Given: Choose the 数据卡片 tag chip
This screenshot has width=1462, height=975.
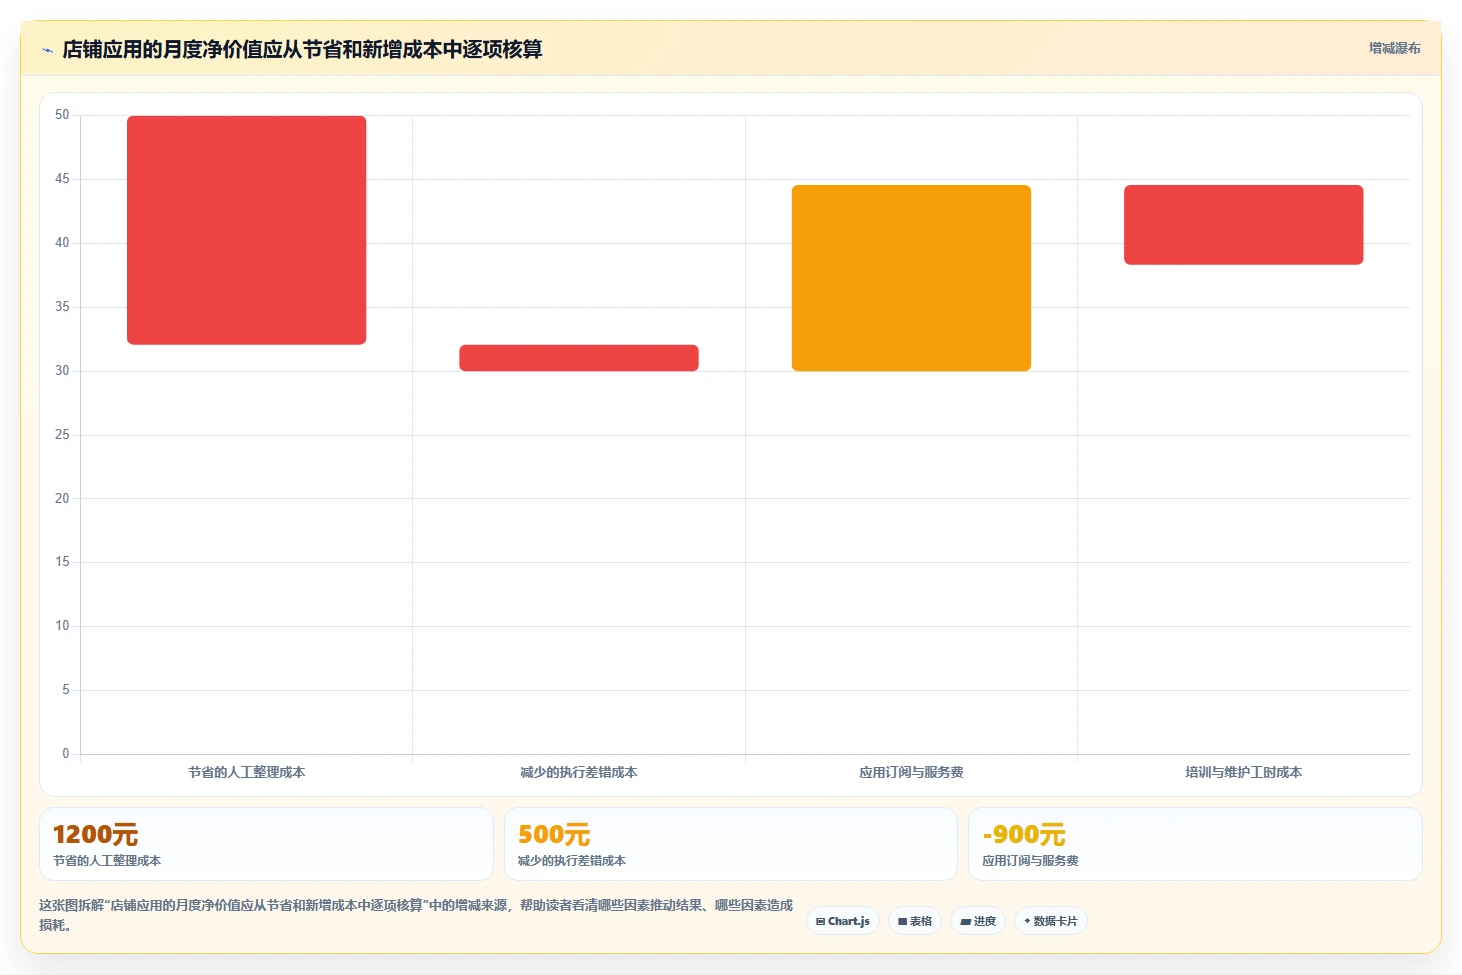Looking at the screenshot, I should coord(1050,921).
